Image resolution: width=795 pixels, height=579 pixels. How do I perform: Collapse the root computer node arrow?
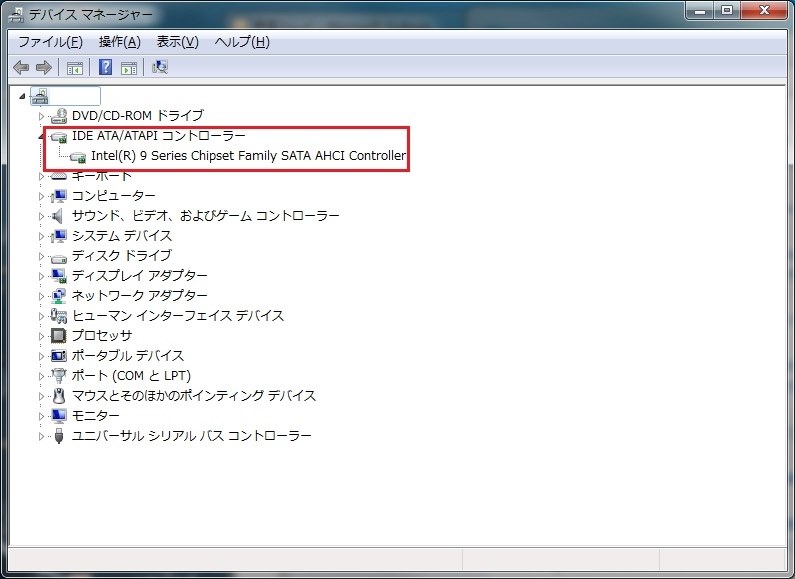point(22,96)
